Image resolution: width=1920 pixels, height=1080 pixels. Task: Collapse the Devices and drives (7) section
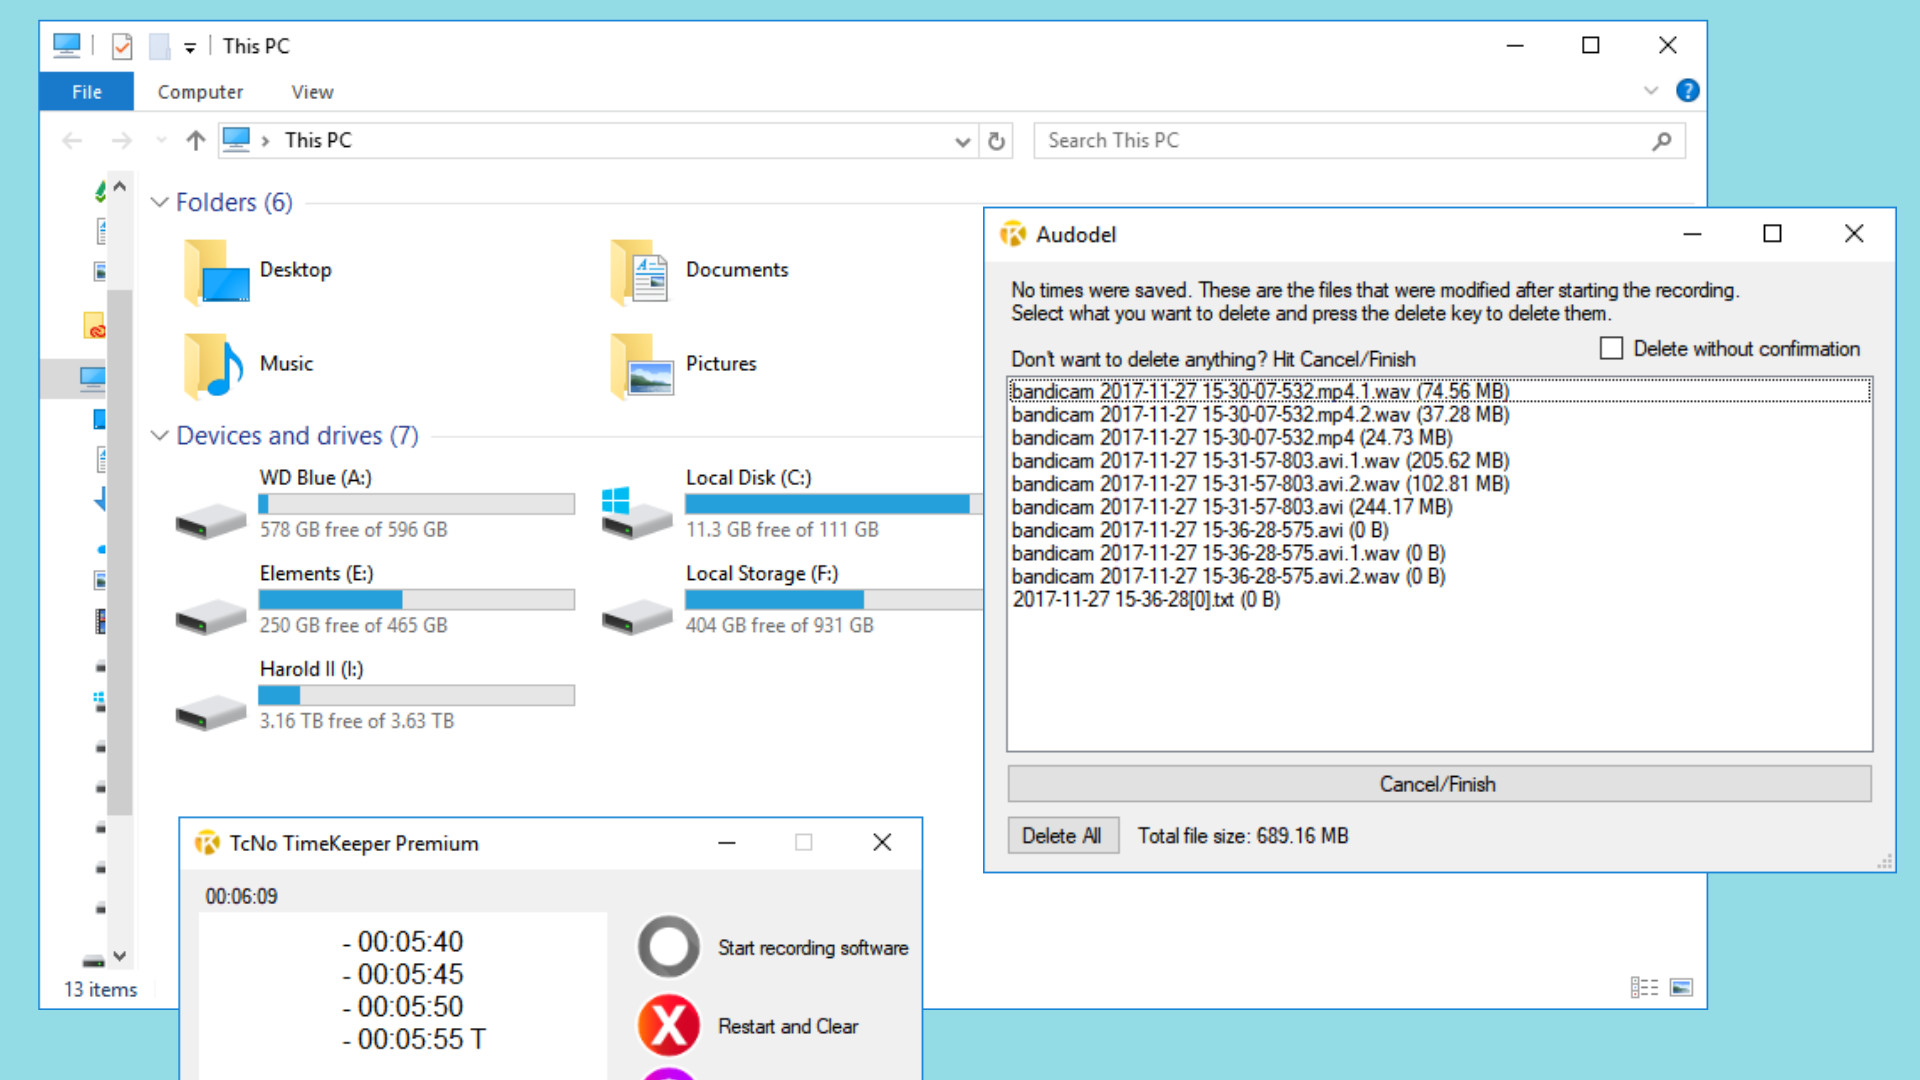coord(159,436)
